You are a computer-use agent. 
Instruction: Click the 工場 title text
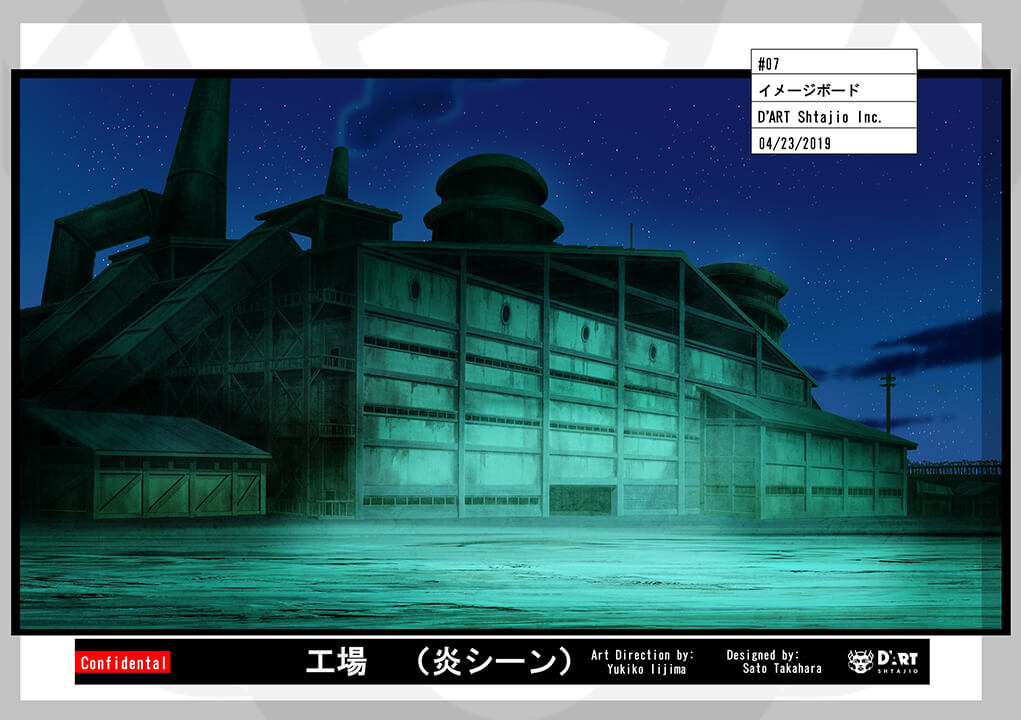(337, 661)
